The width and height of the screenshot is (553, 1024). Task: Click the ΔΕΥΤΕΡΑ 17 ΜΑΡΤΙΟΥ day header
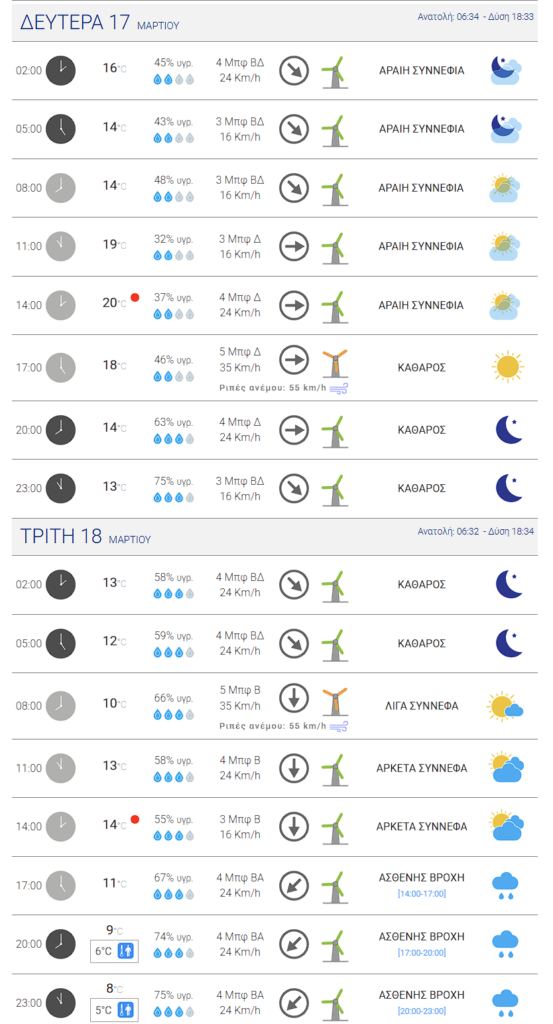100,22
